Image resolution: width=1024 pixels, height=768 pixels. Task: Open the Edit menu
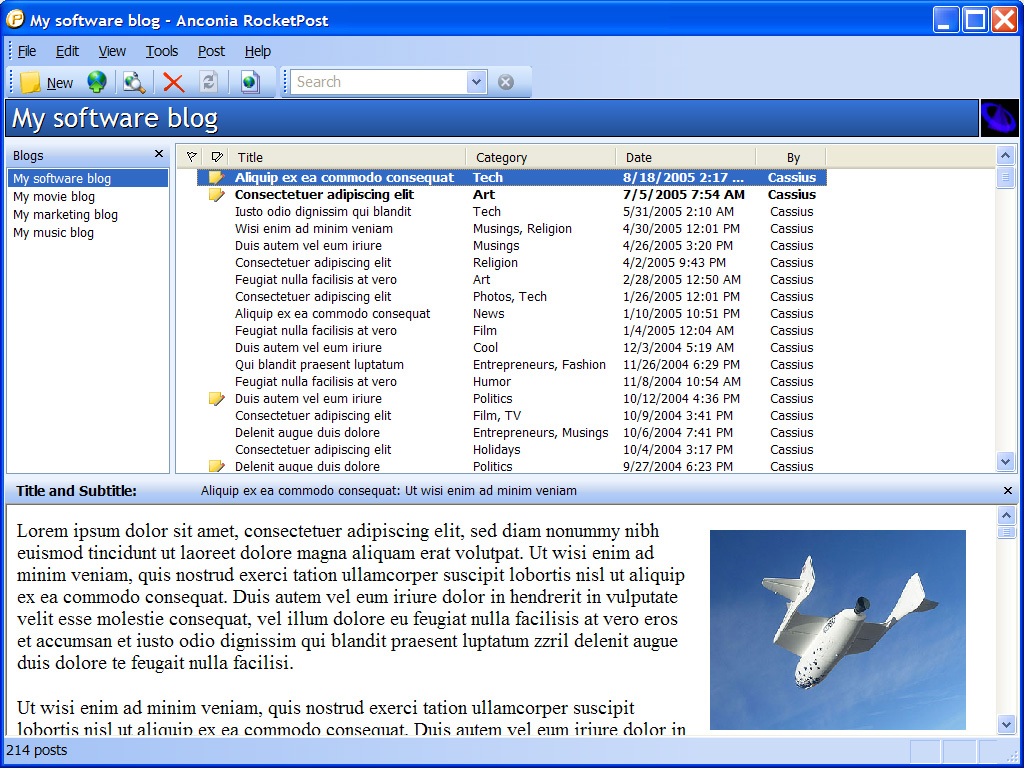(67, 51)
